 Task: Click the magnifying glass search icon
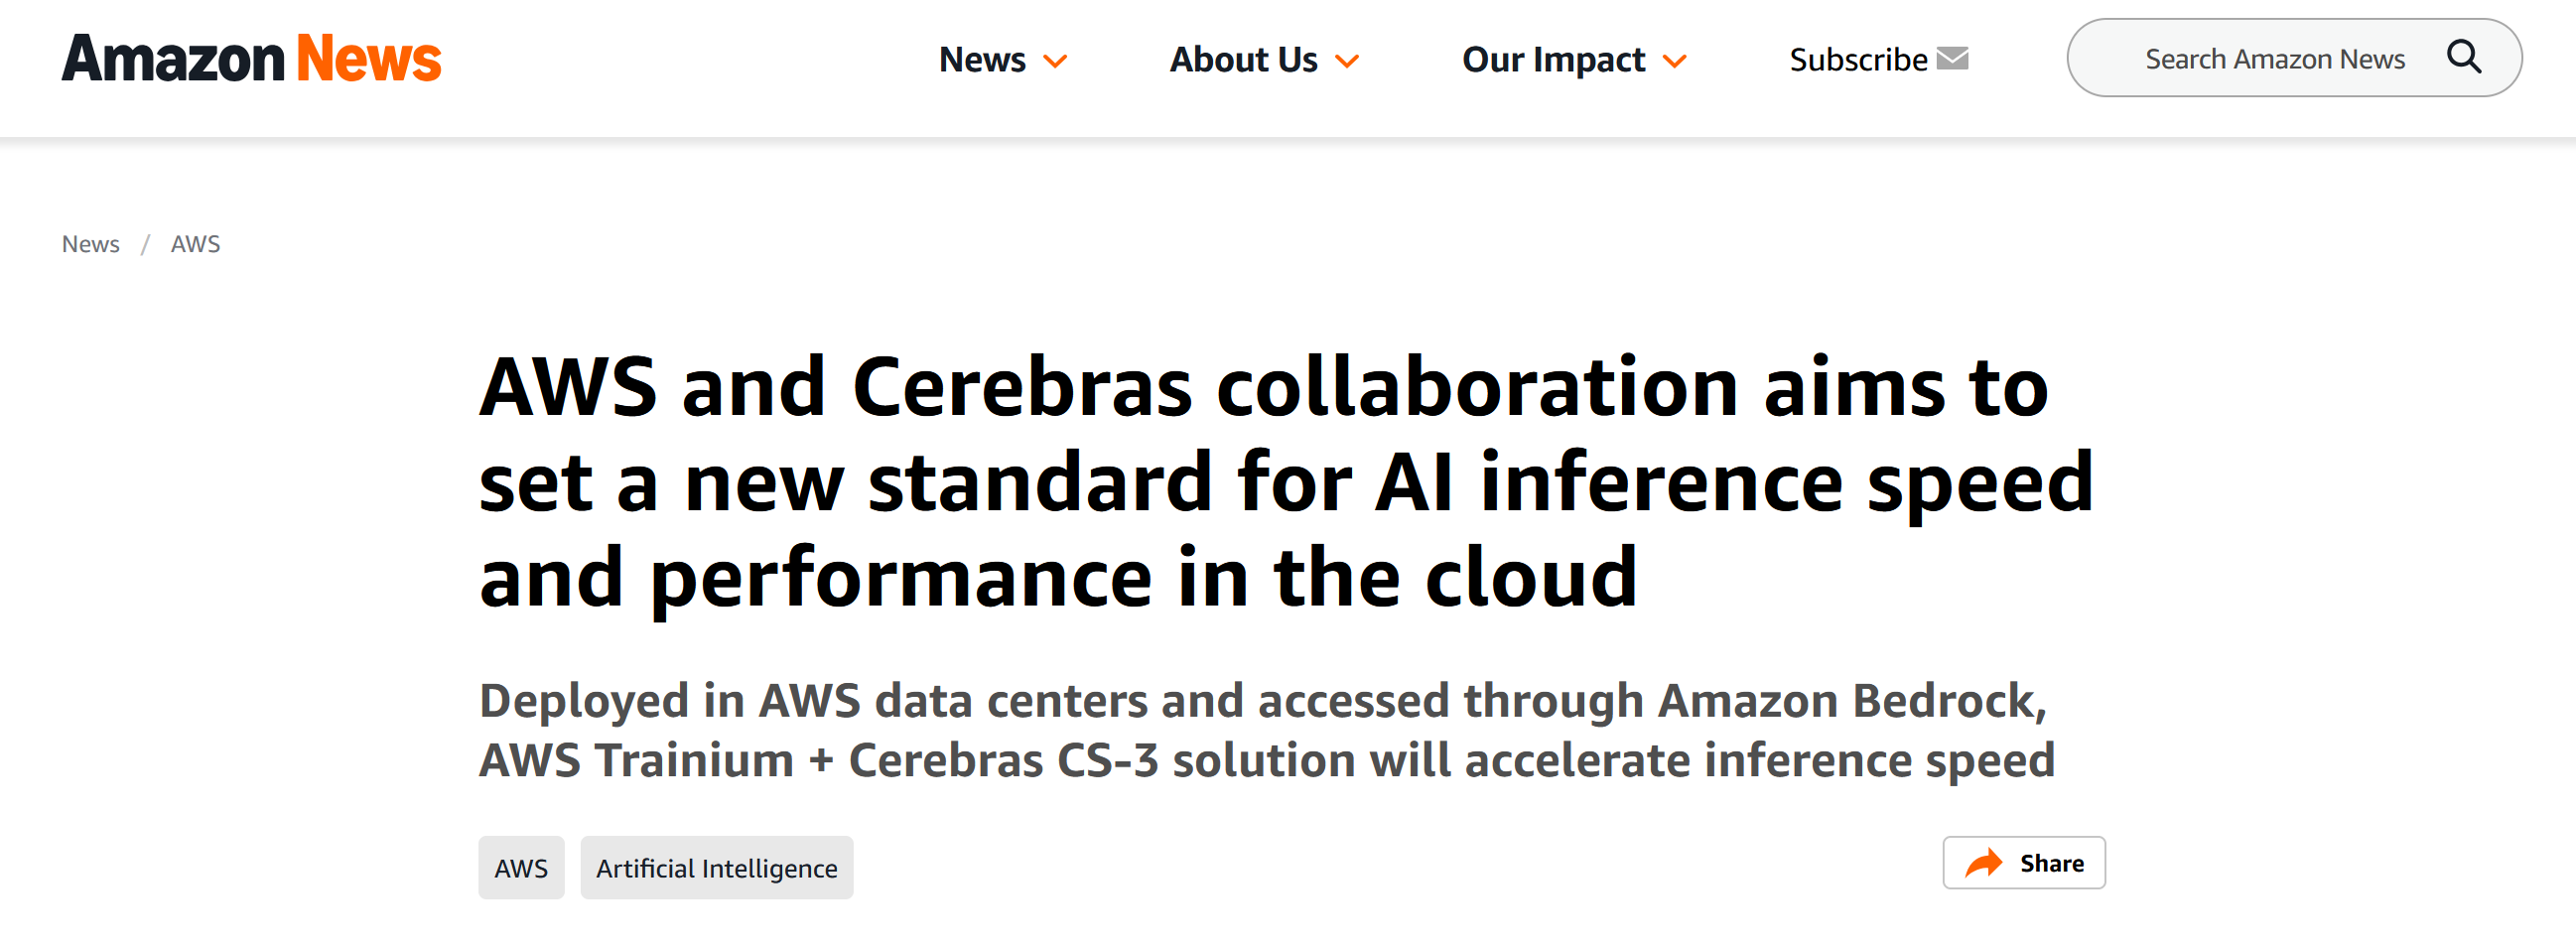click(2463, 58)
